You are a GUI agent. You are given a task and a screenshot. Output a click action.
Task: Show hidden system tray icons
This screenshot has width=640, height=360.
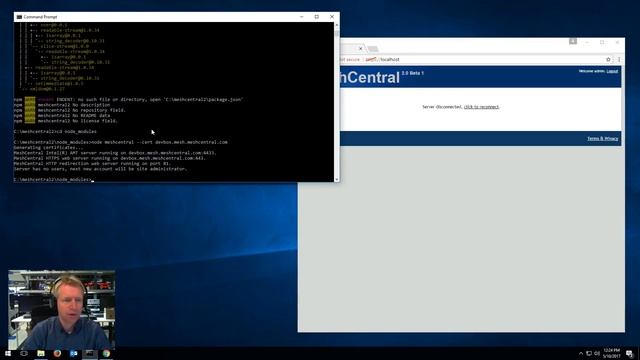pos(581,353)
